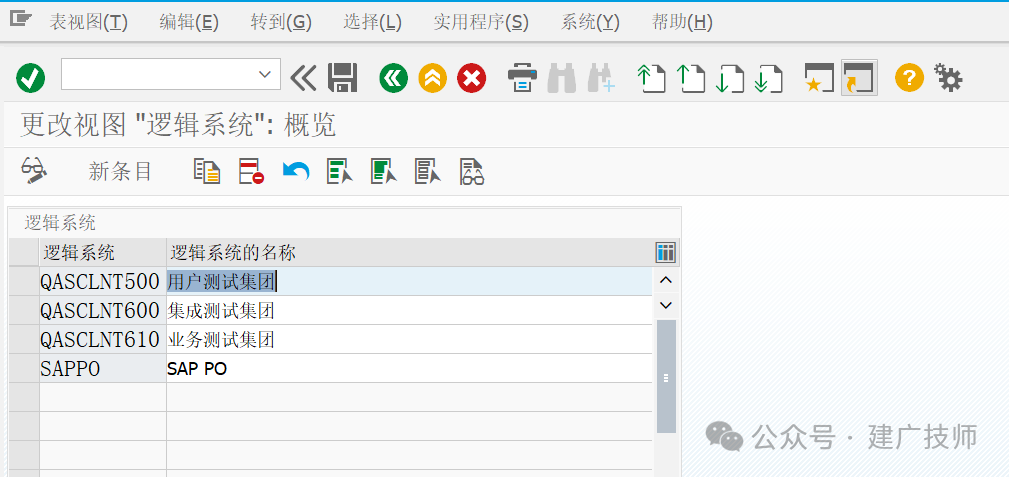The width and height of the screenshot is (1009, 477).
Task: Click the create shortcut icon
Action: pyautogui.click(x=859, y=79)
